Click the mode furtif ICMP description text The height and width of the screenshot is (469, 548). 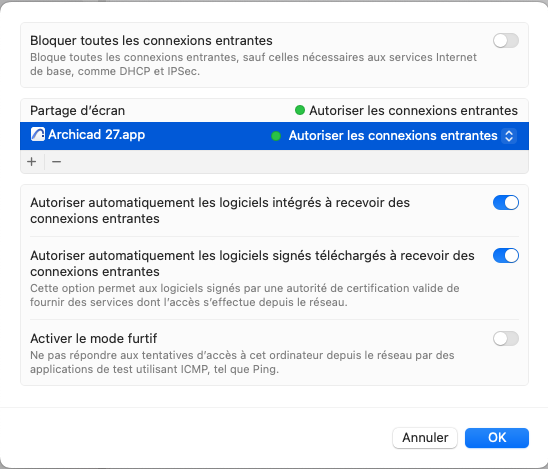(x=242, y=362)
